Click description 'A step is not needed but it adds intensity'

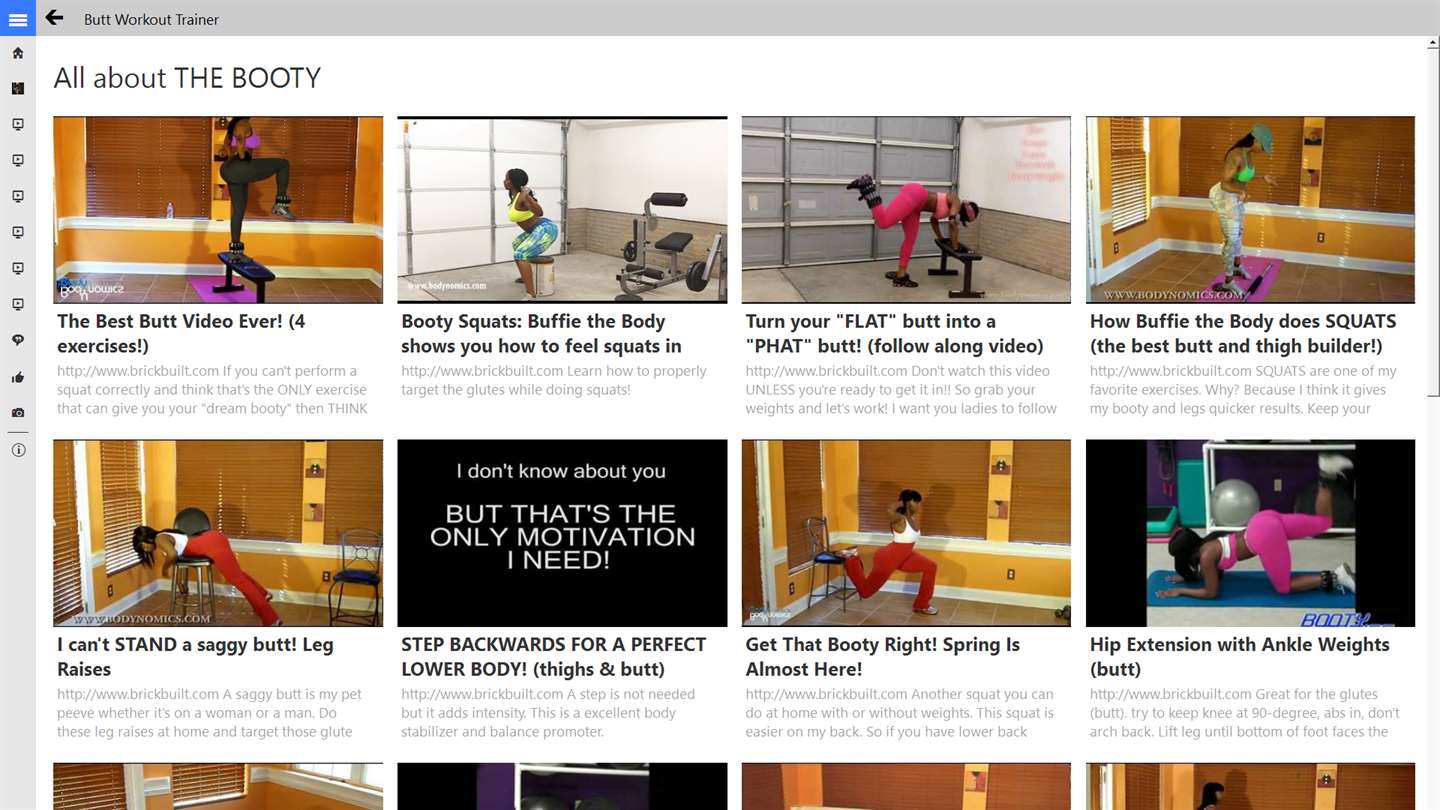[548, 713]
